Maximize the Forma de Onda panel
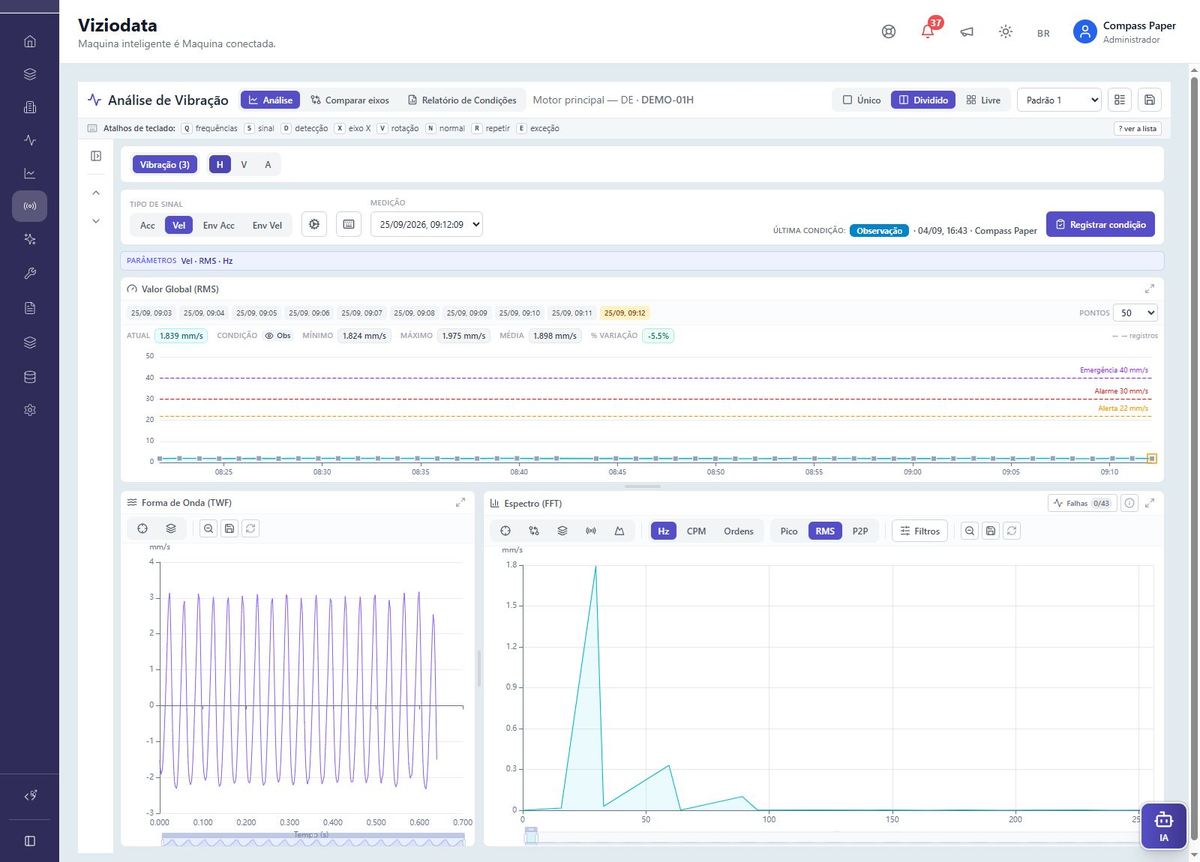This screenshot has height=862, width=1200. click(x=460, y=502)
